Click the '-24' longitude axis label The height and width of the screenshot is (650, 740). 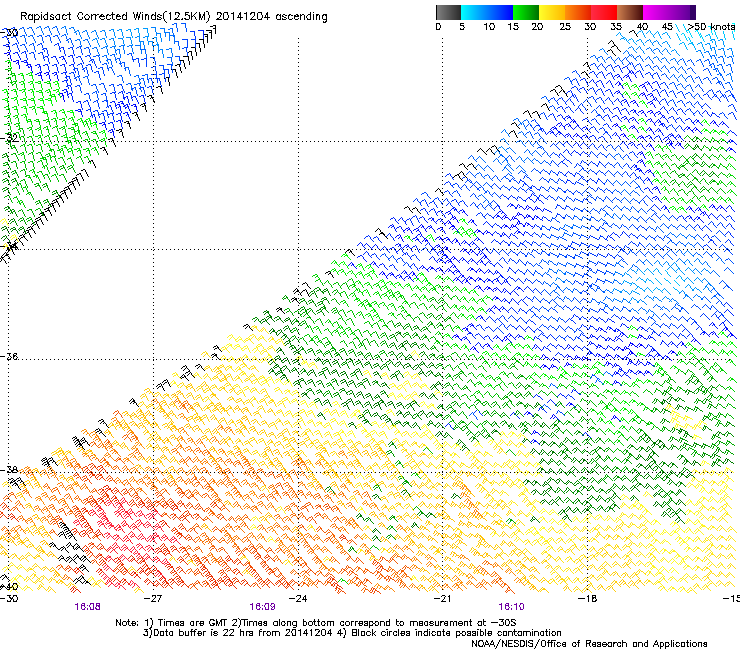click(298, 599)
